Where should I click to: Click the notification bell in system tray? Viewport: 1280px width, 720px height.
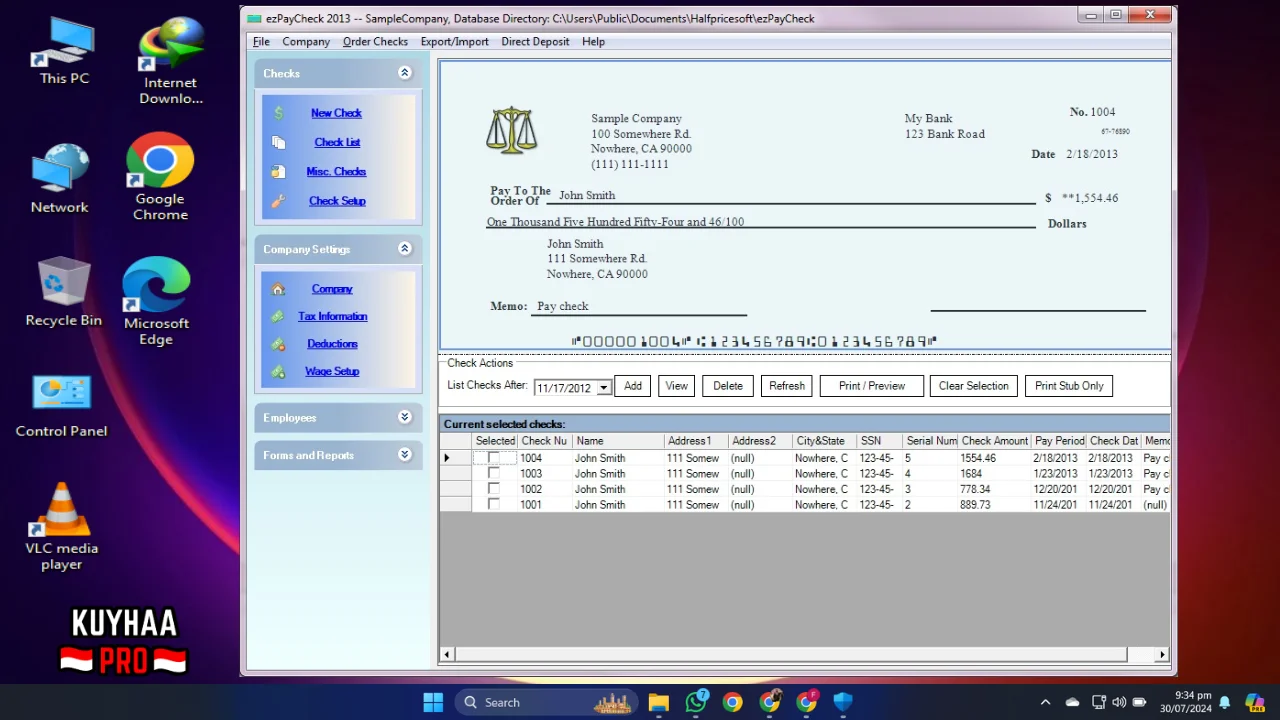tap(1224, 702)
